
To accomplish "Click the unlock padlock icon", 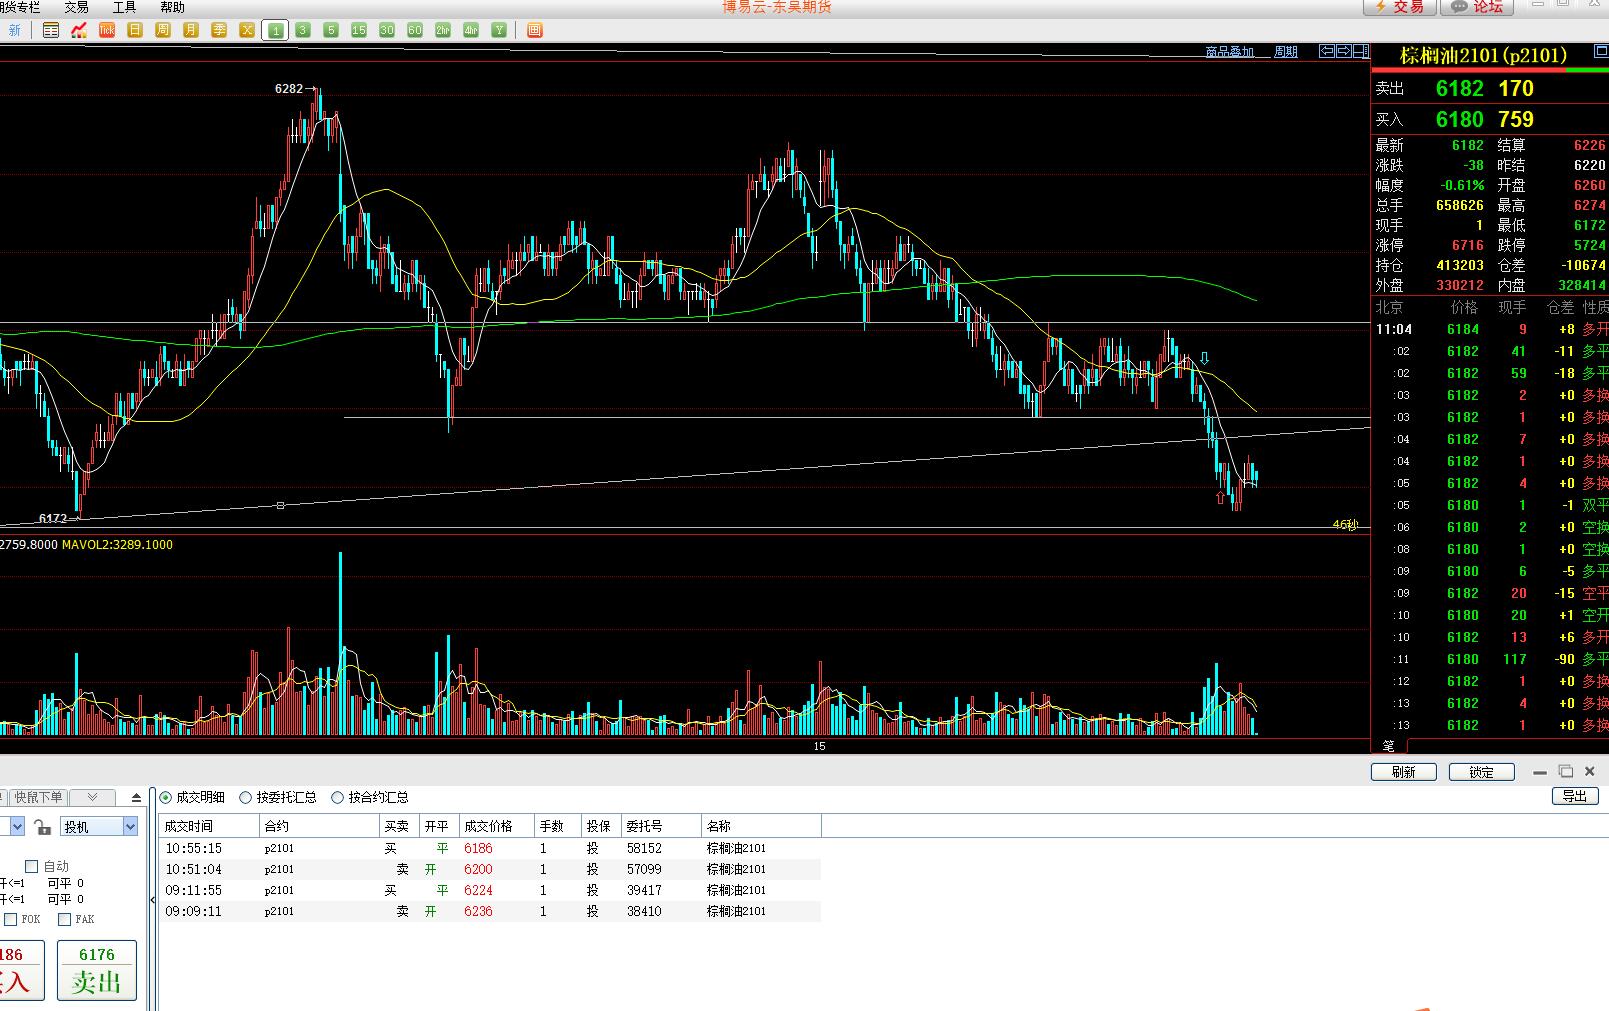I will pyautogui.click(x=42, y=826).
